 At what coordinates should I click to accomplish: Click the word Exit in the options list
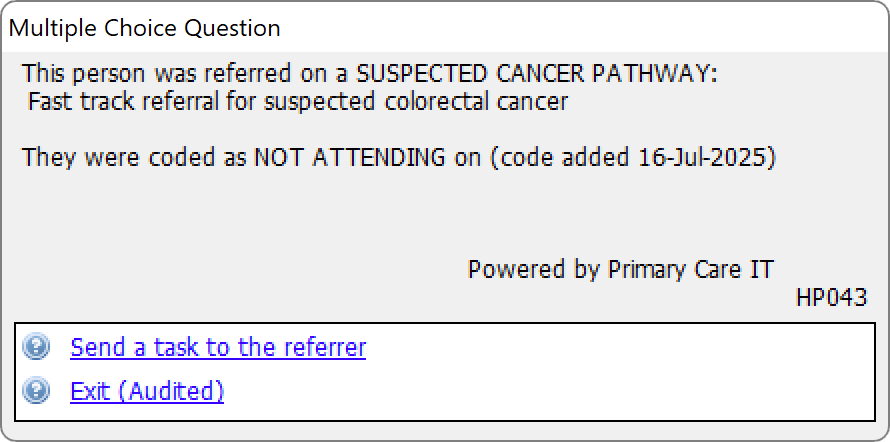(90, 391)
